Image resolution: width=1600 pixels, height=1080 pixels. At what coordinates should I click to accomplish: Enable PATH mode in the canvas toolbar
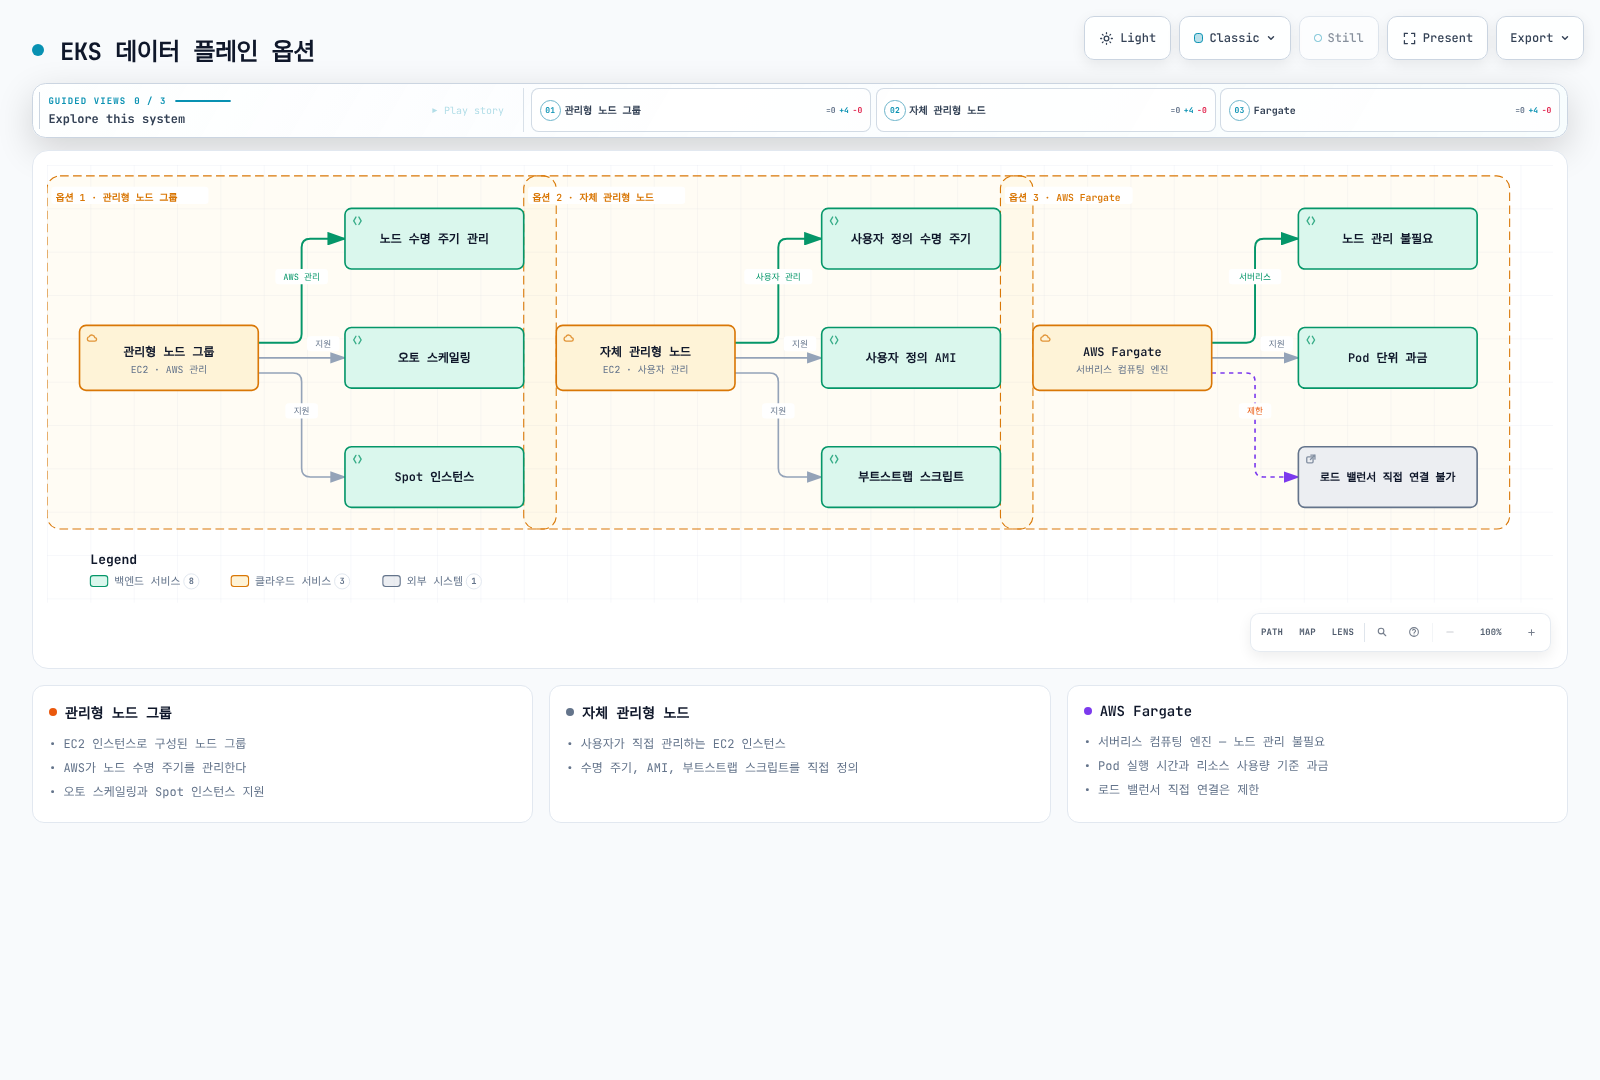coord(1272,632)
